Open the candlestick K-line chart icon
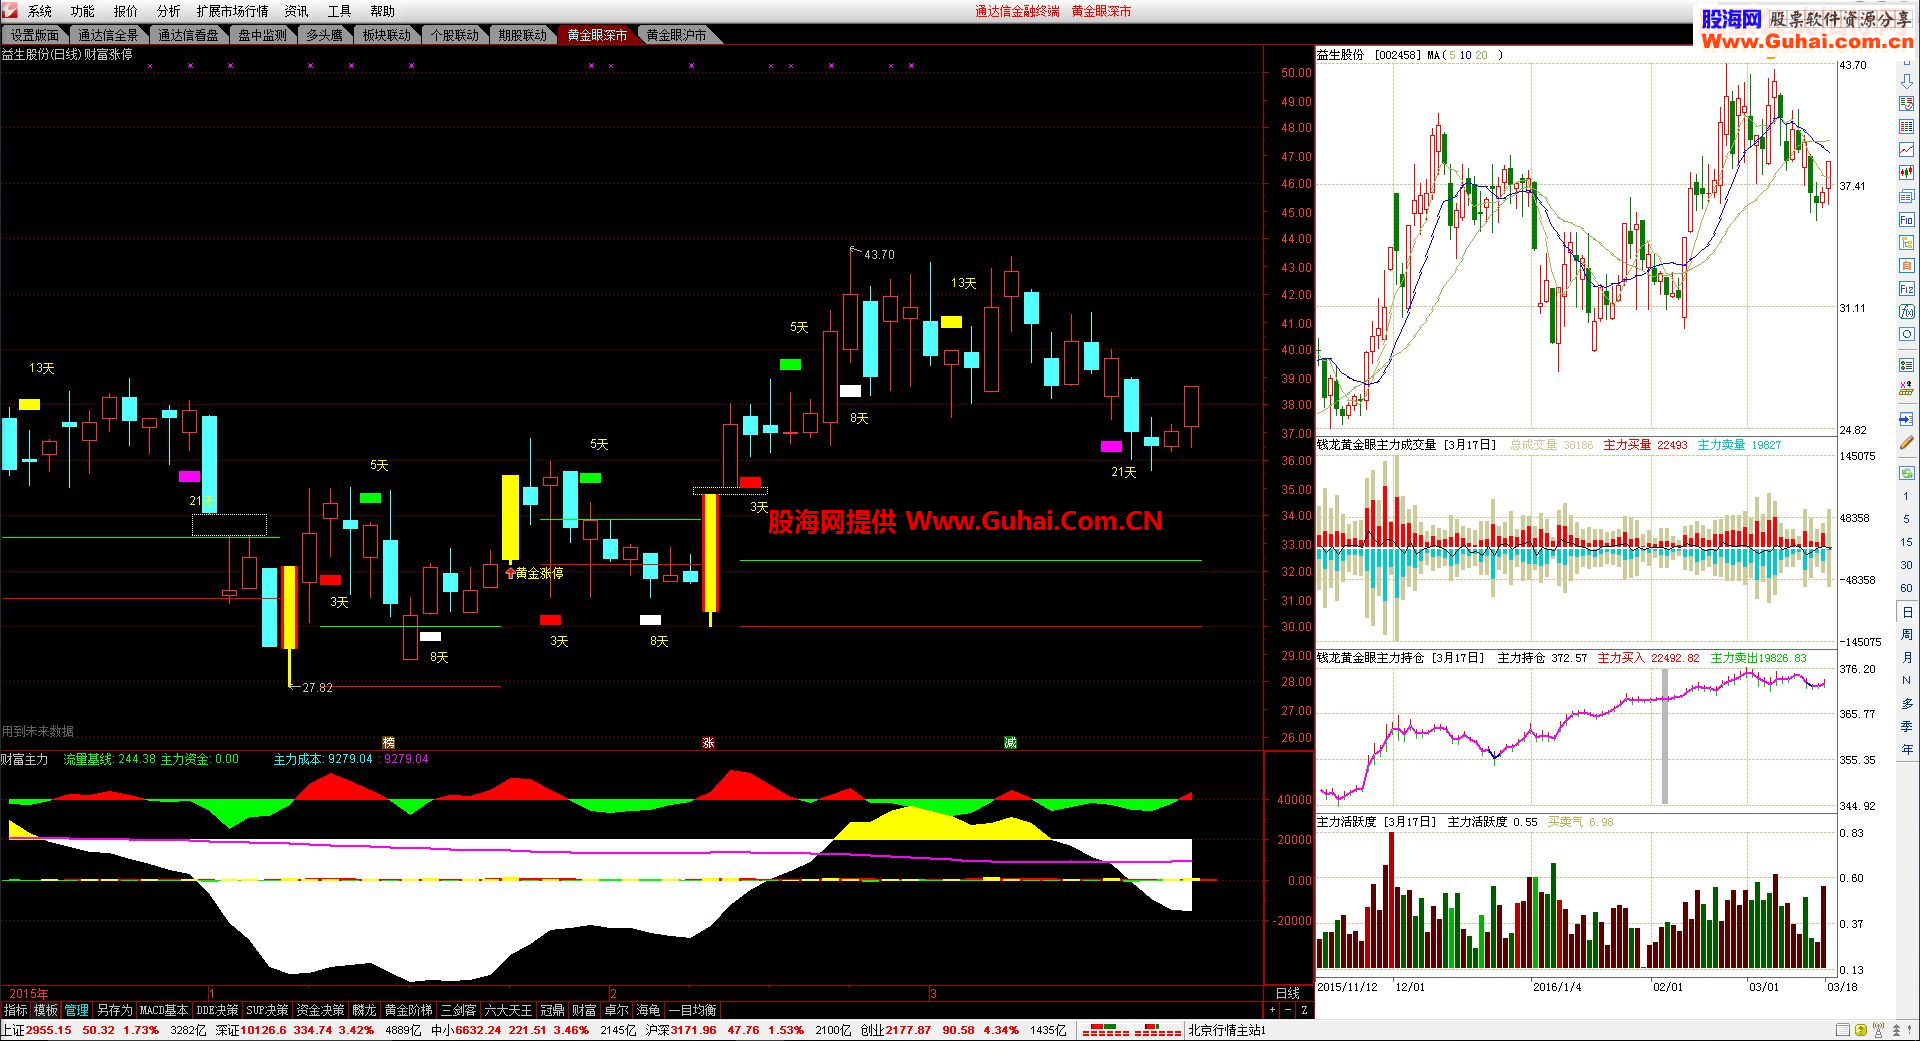The width and height of the screenshot is (1920, 1041). click(1906, 172)
